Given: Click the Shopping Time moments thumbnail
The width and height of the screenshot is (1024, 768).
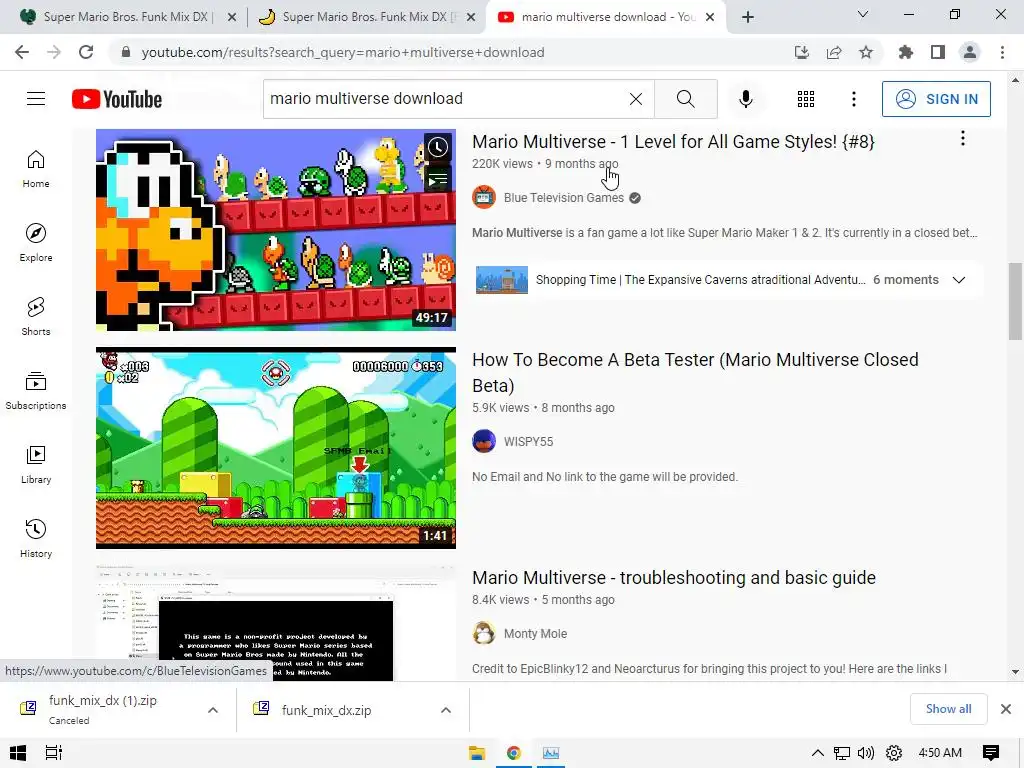Looking at the screenshot, I should coord(502,280).
